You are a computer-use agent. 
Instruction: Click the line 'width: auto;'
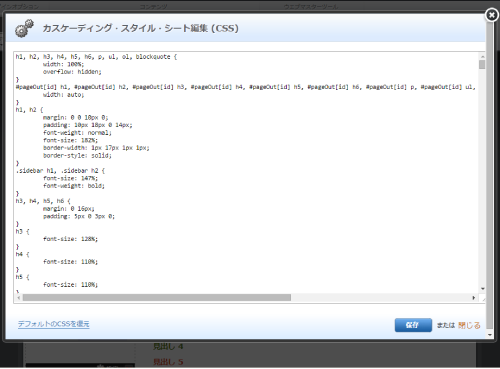click(64, 95)
